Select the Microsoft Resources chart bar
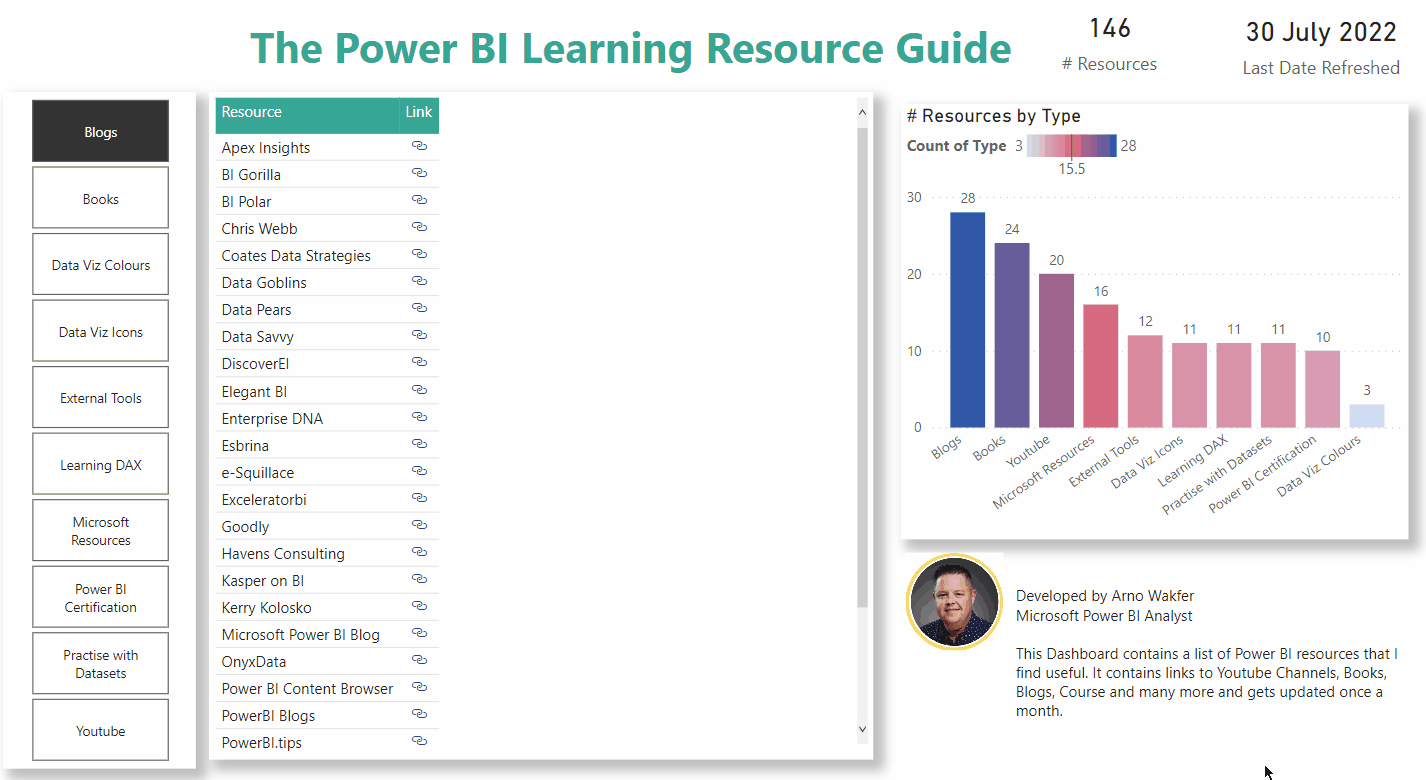 click(x=1100, y=366)
